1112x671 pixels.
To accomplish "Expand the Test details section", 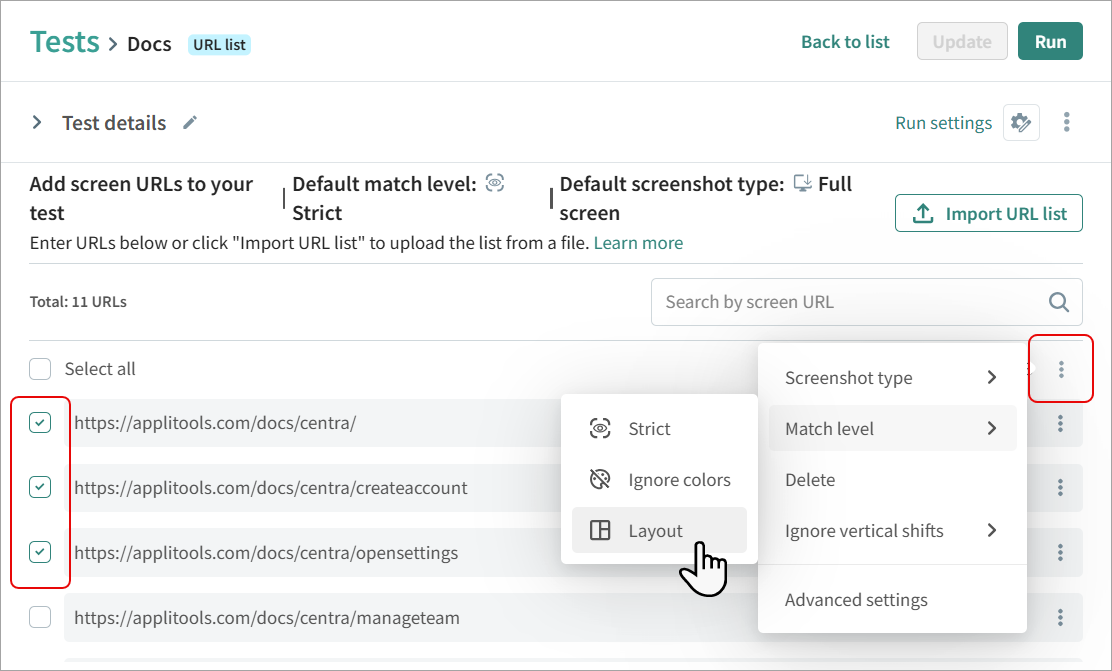I will [x=37, y=123].
